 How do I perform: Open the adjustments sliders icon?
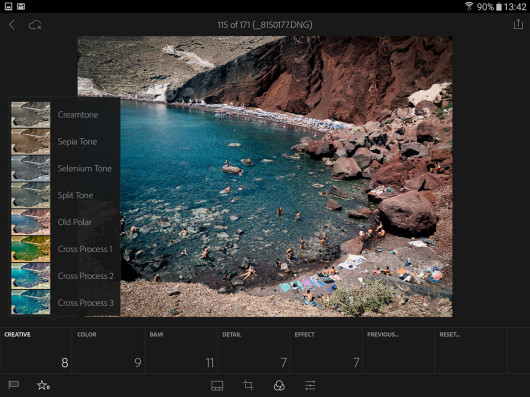[310, 385]
